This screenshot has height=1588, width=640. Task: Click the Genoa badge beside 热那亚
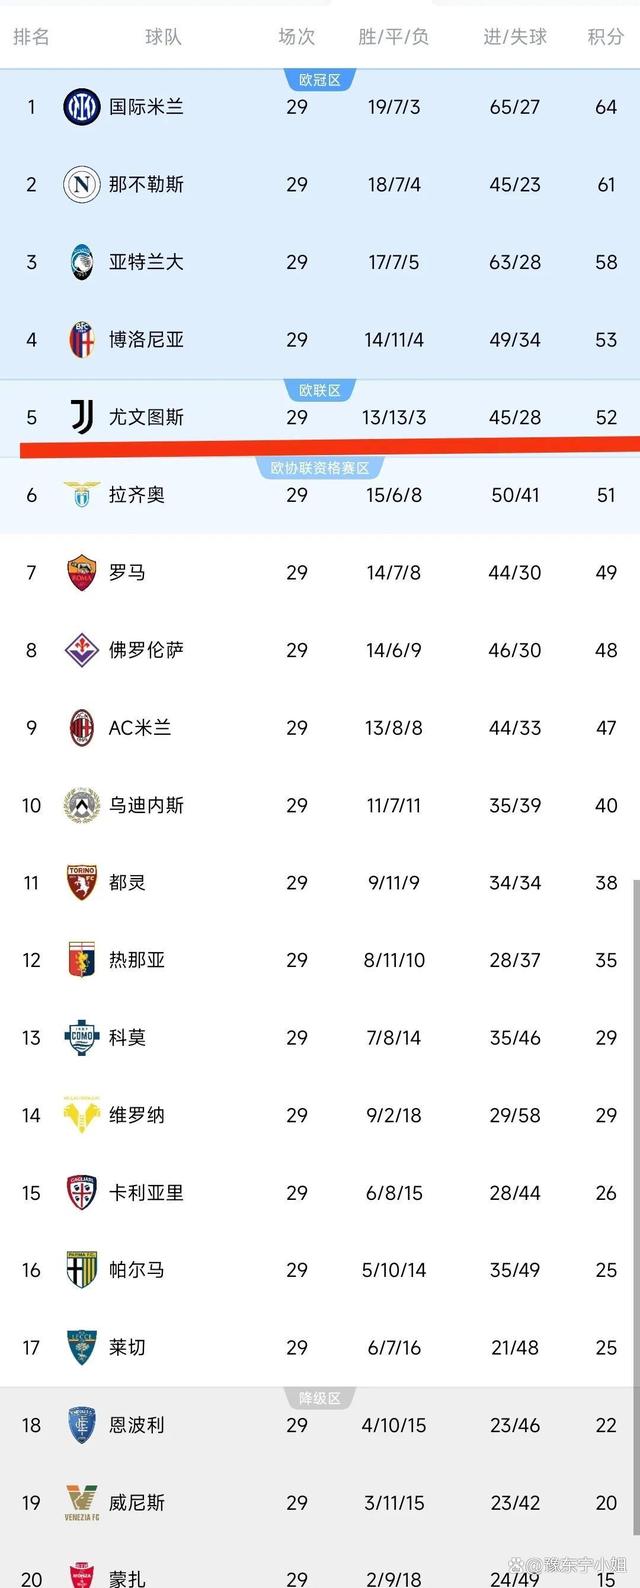pyautogui.click(x=80, y=960)
